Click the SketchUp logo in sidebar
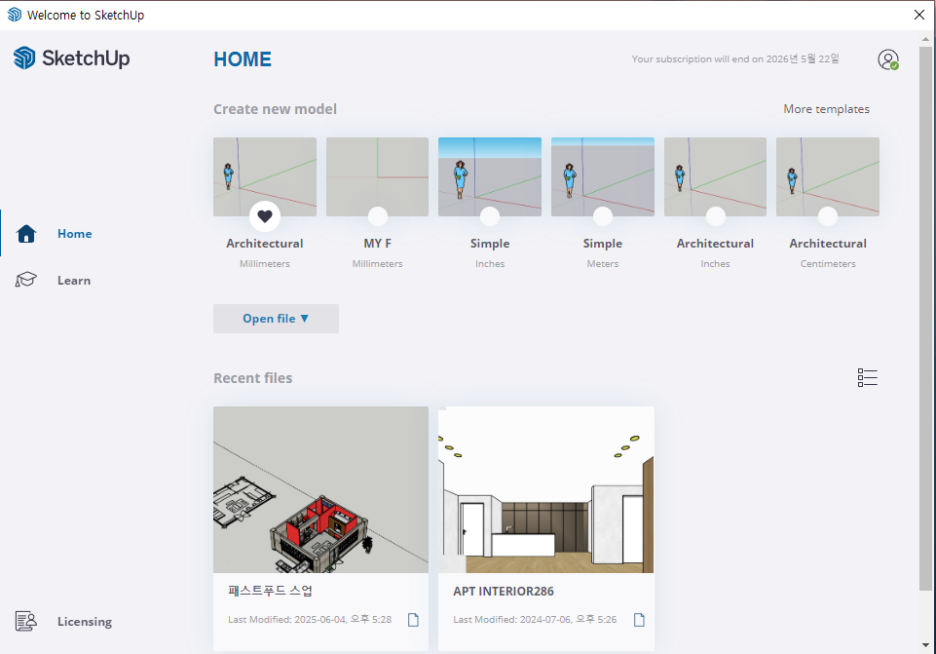The image size is (936, 654). [x=71, y=58]
